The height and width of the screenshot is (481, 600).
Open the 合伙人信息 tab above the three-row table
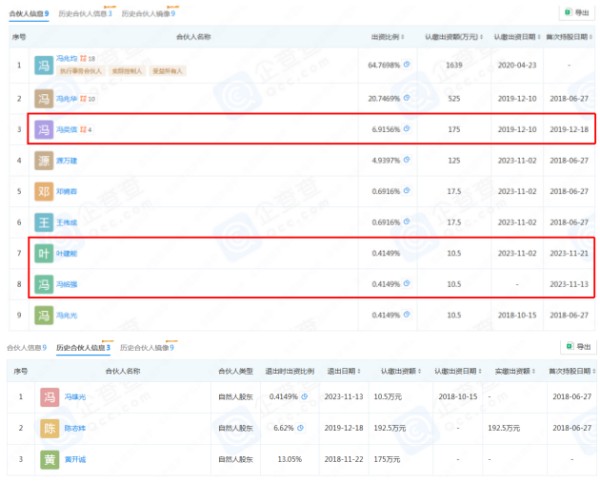click(x=27, y=348)
